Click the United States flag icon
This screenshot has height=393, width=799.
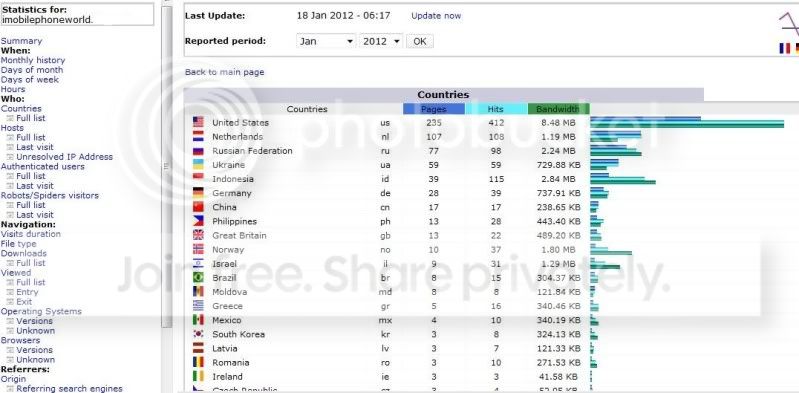click(198, 122)
